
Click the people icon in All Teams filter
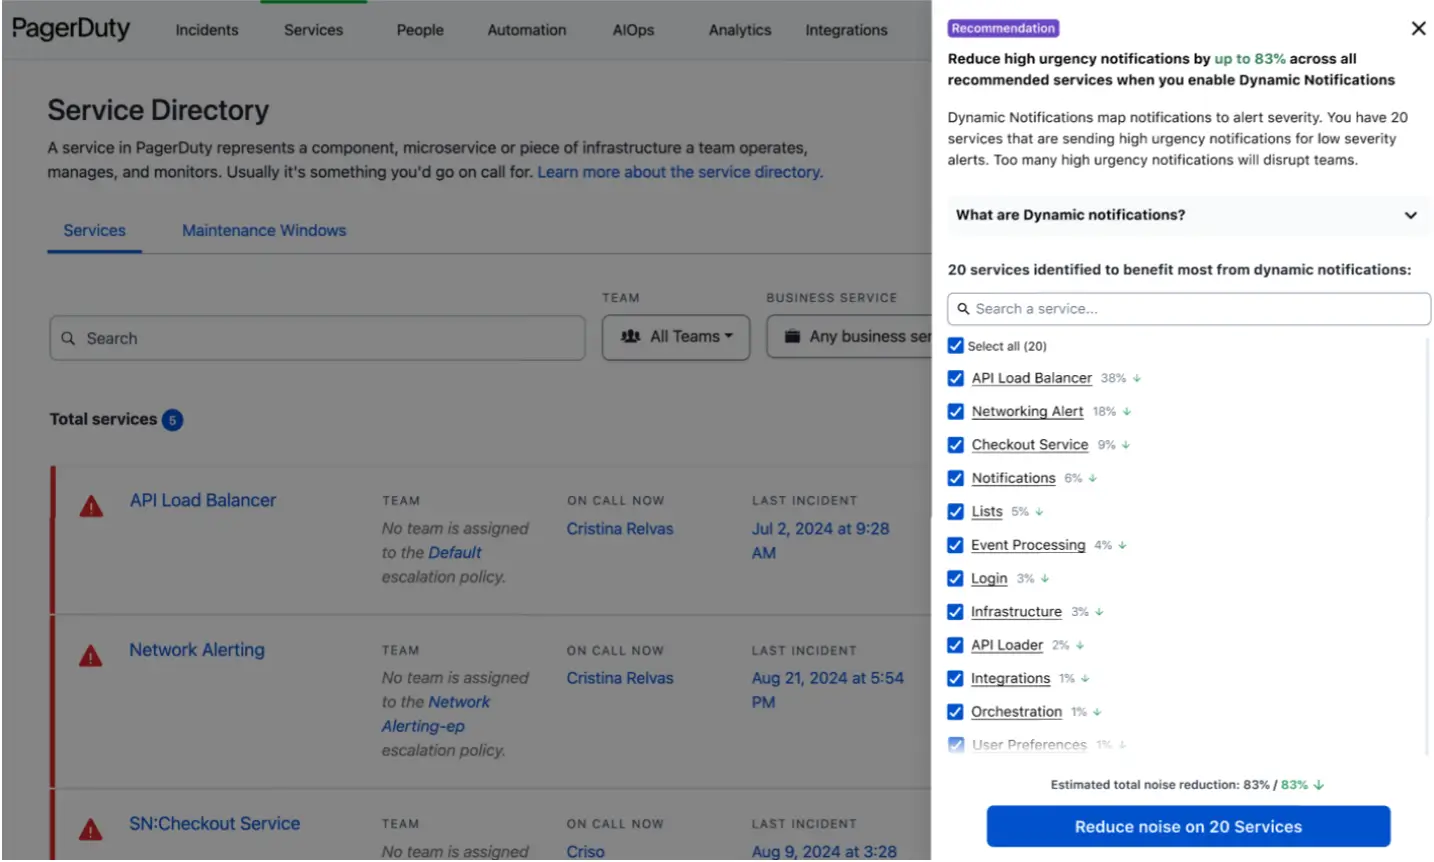point(630,338)
